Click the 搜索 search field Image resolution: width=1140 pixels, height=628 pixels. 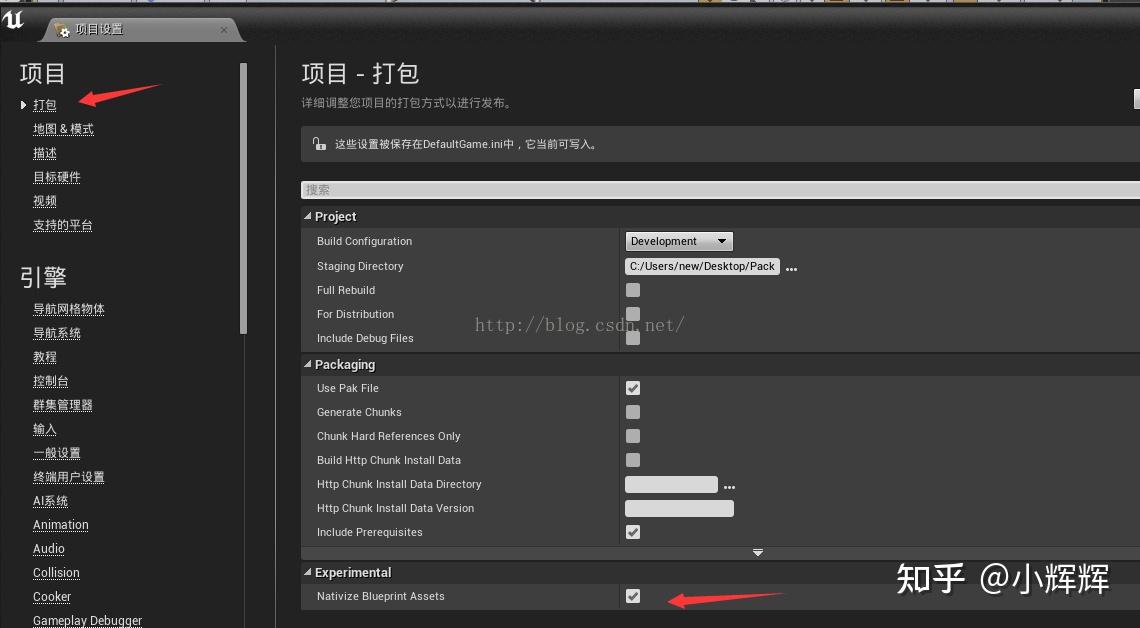click(500, 190)
